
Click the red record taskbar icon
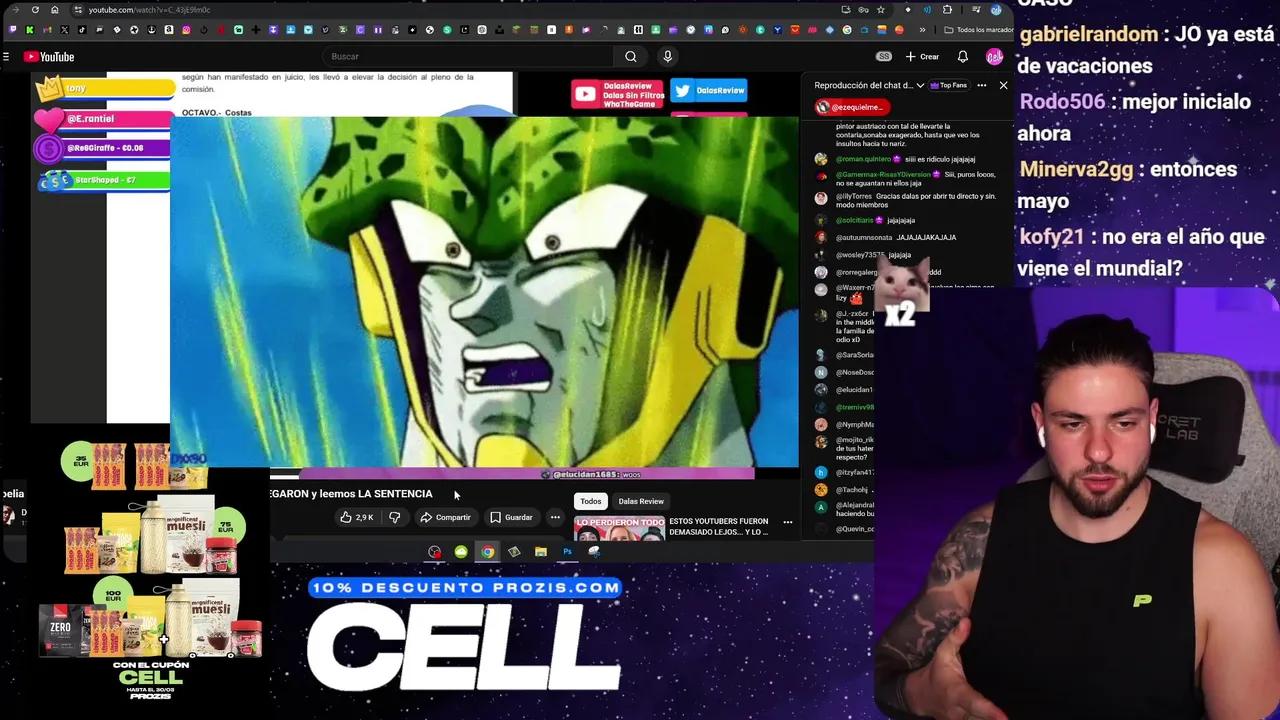434,552
